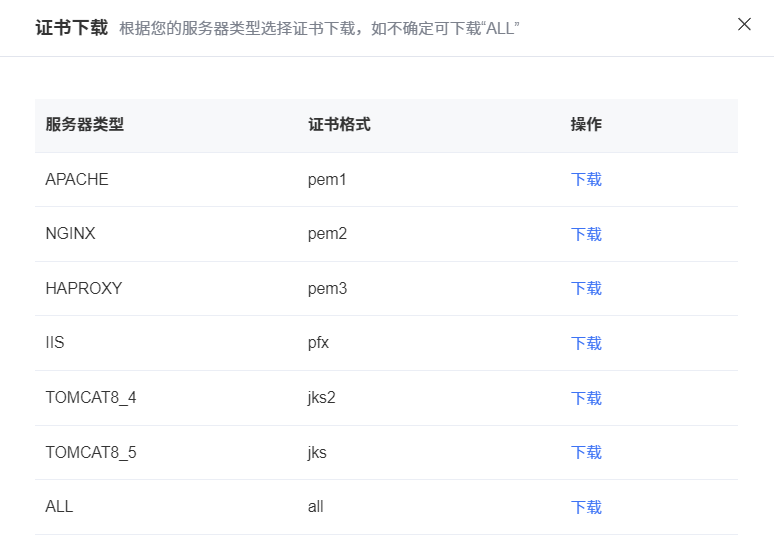Close the certificate download dialog

744,24
